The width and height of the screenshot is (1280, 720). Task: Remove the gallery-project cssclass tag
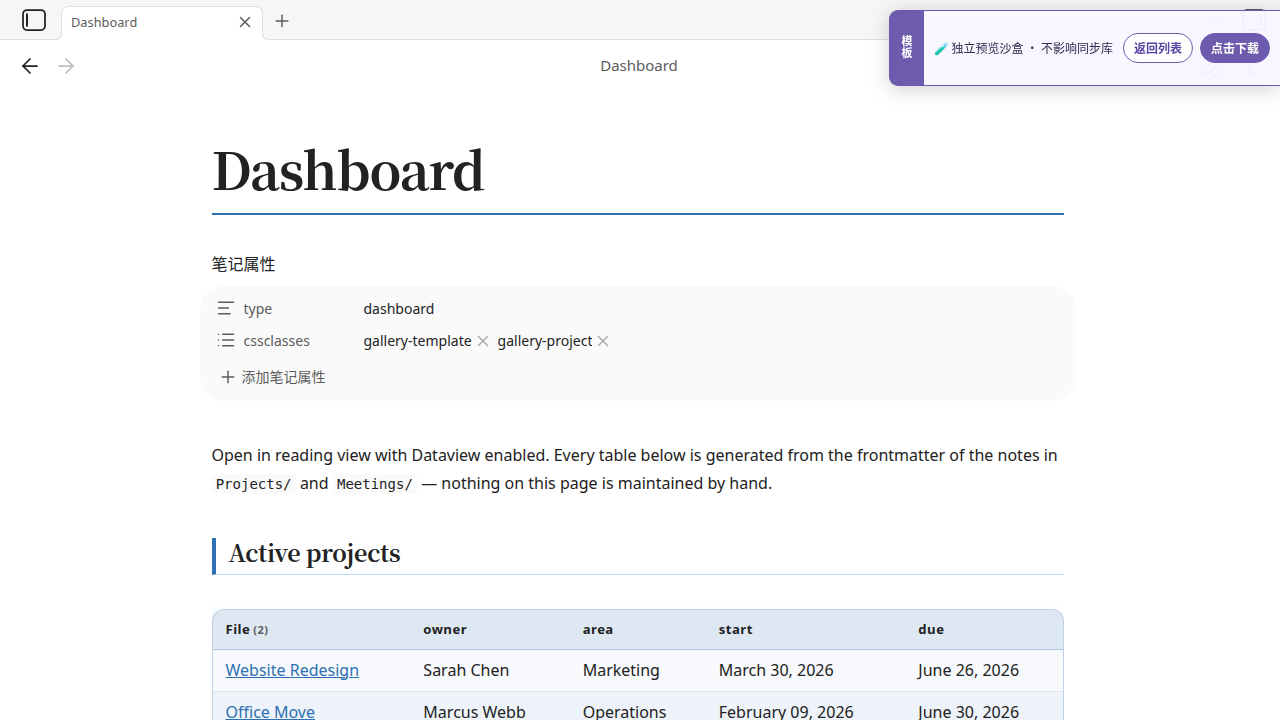point(603,341)
